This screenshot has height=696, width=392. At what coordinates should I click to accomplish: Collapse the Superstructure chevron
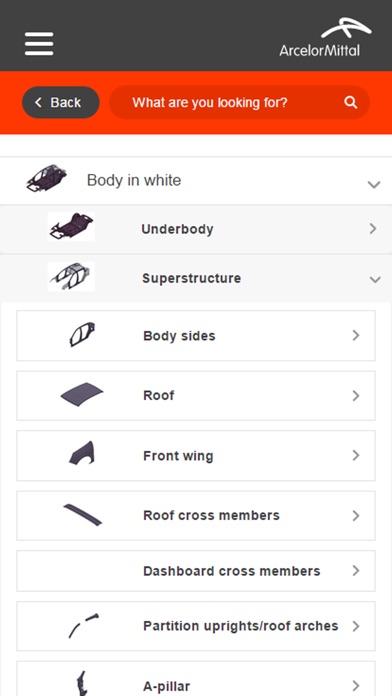point(375,280)
